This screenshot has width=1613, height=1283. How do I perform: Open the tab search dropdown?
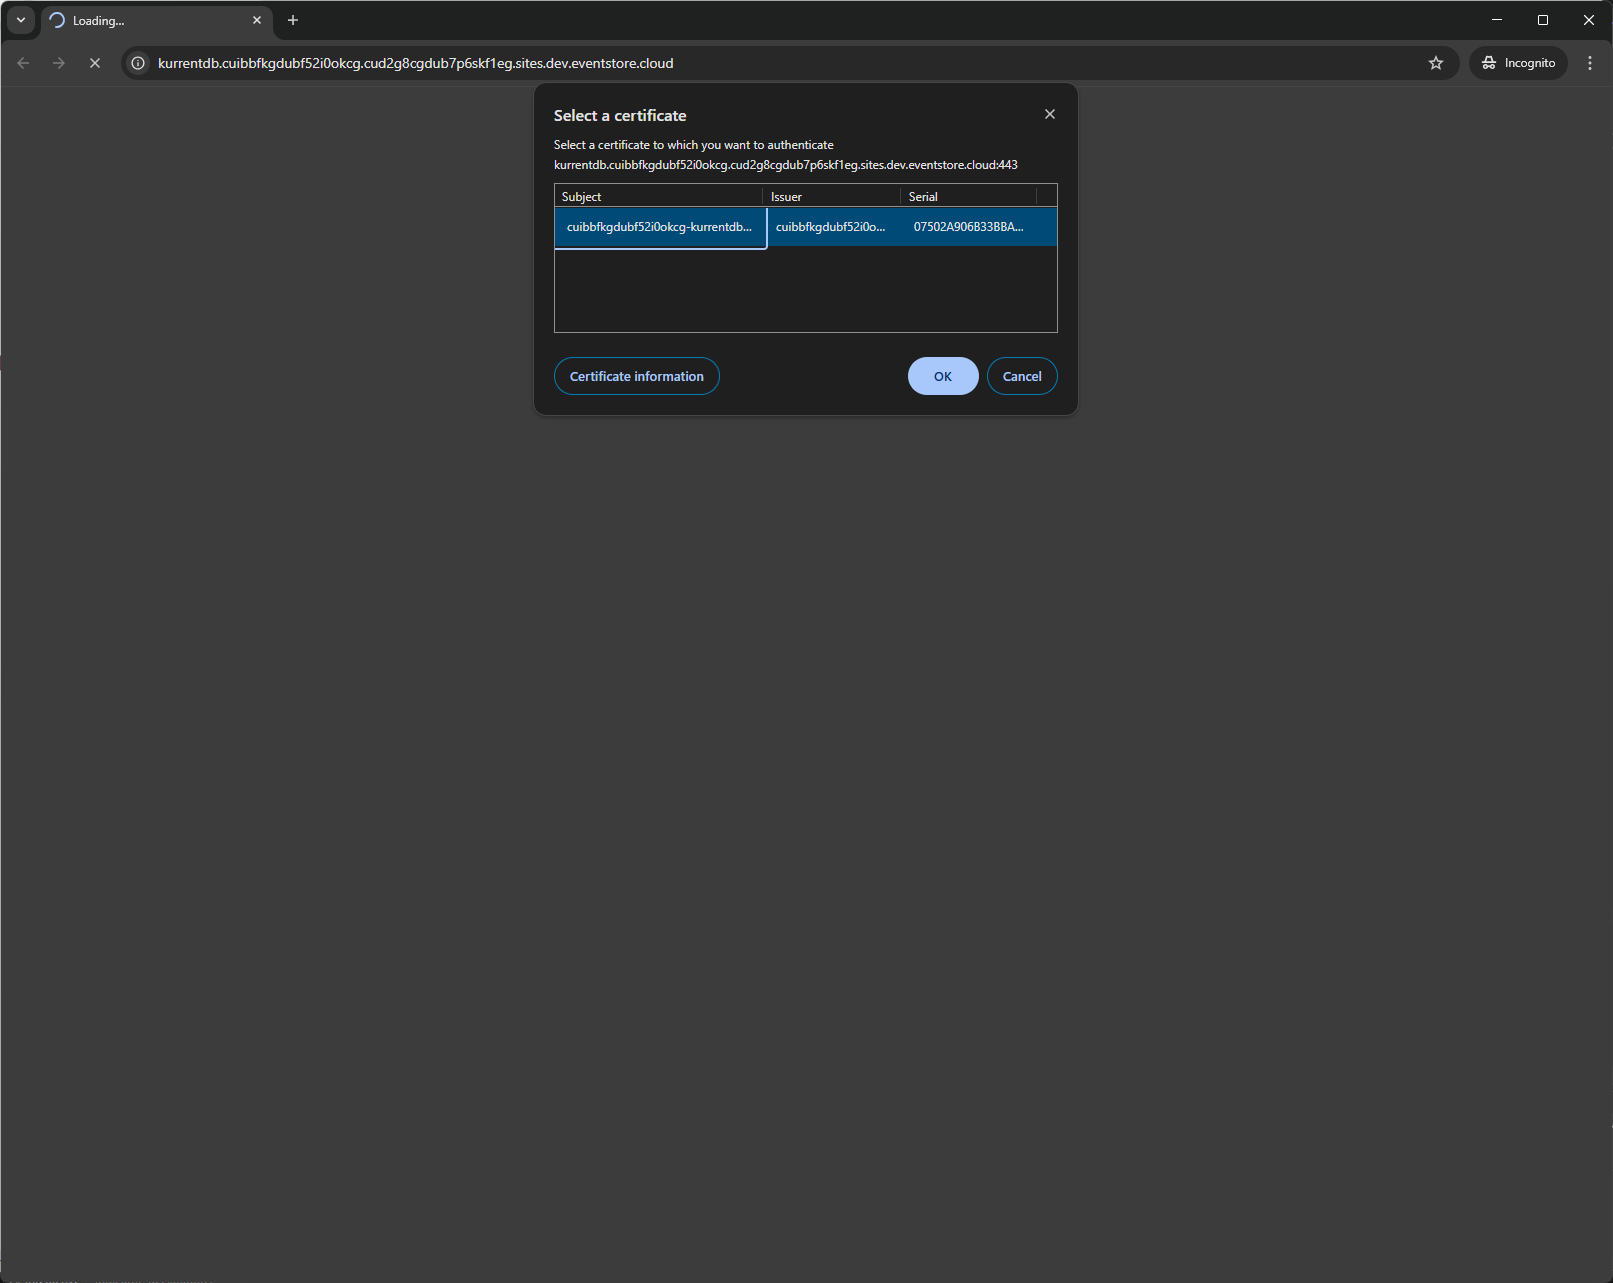pyautogui.click(x=20, y=20)
